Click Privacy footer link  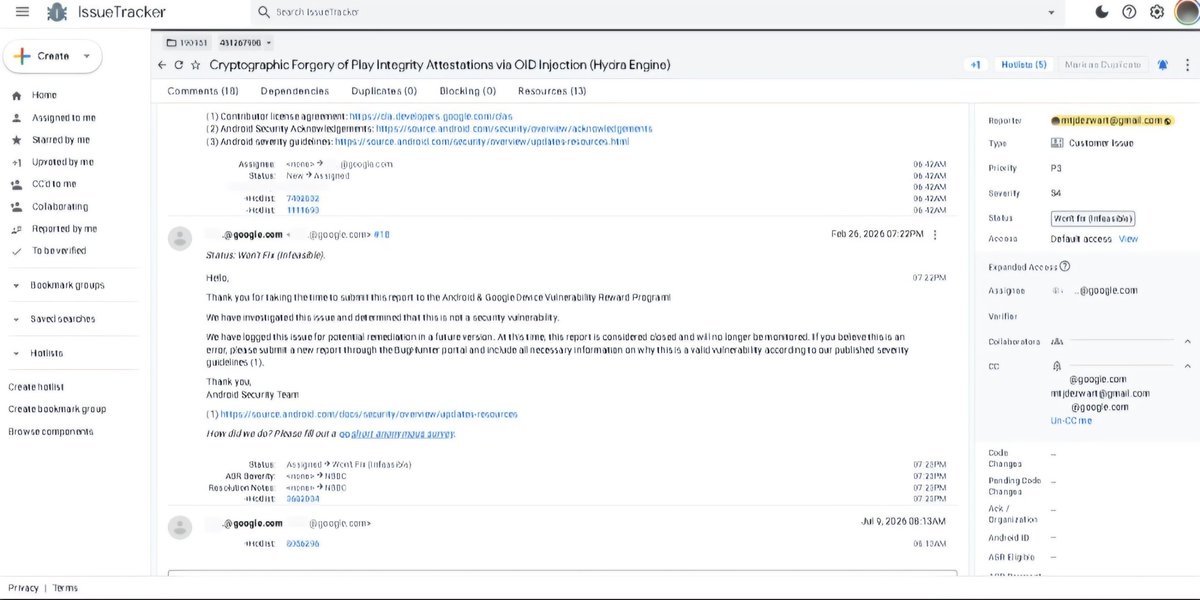coord(23,588)
